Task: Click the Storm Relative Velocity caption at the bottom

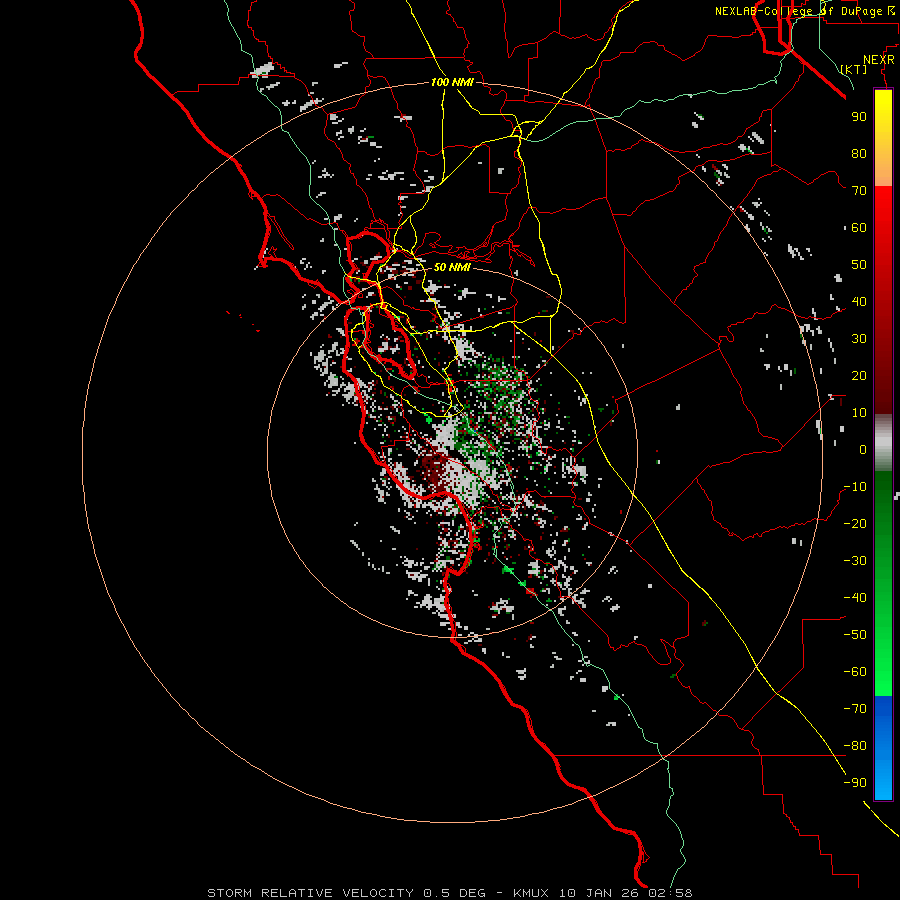Action: pos(449,893)
